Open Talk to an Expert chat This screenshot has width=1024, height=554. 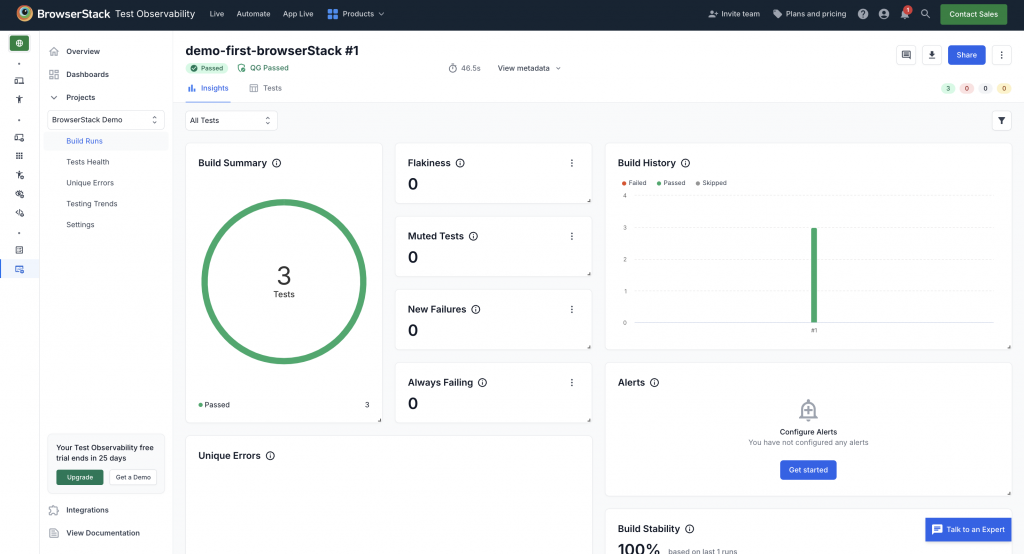point(968,529)
